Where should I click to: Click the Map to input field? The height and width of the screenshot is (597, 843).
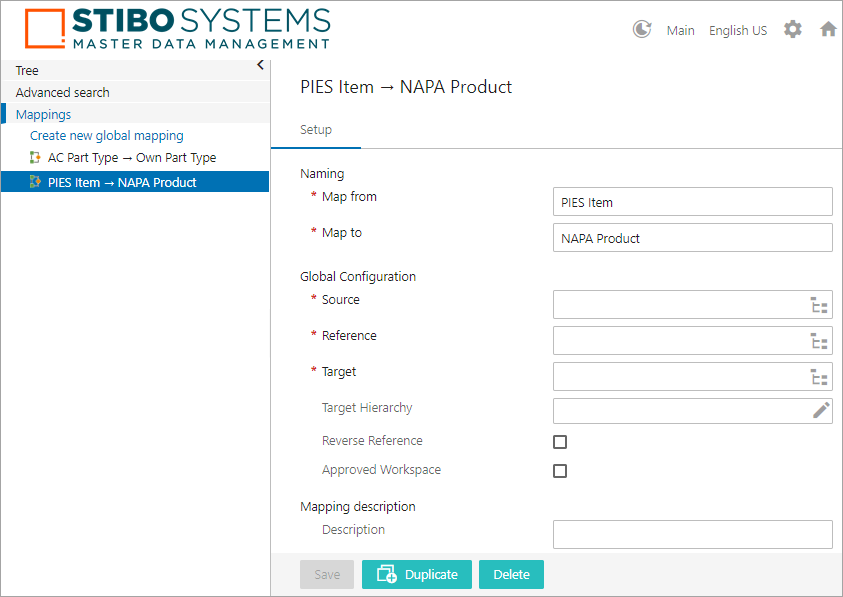692,238
